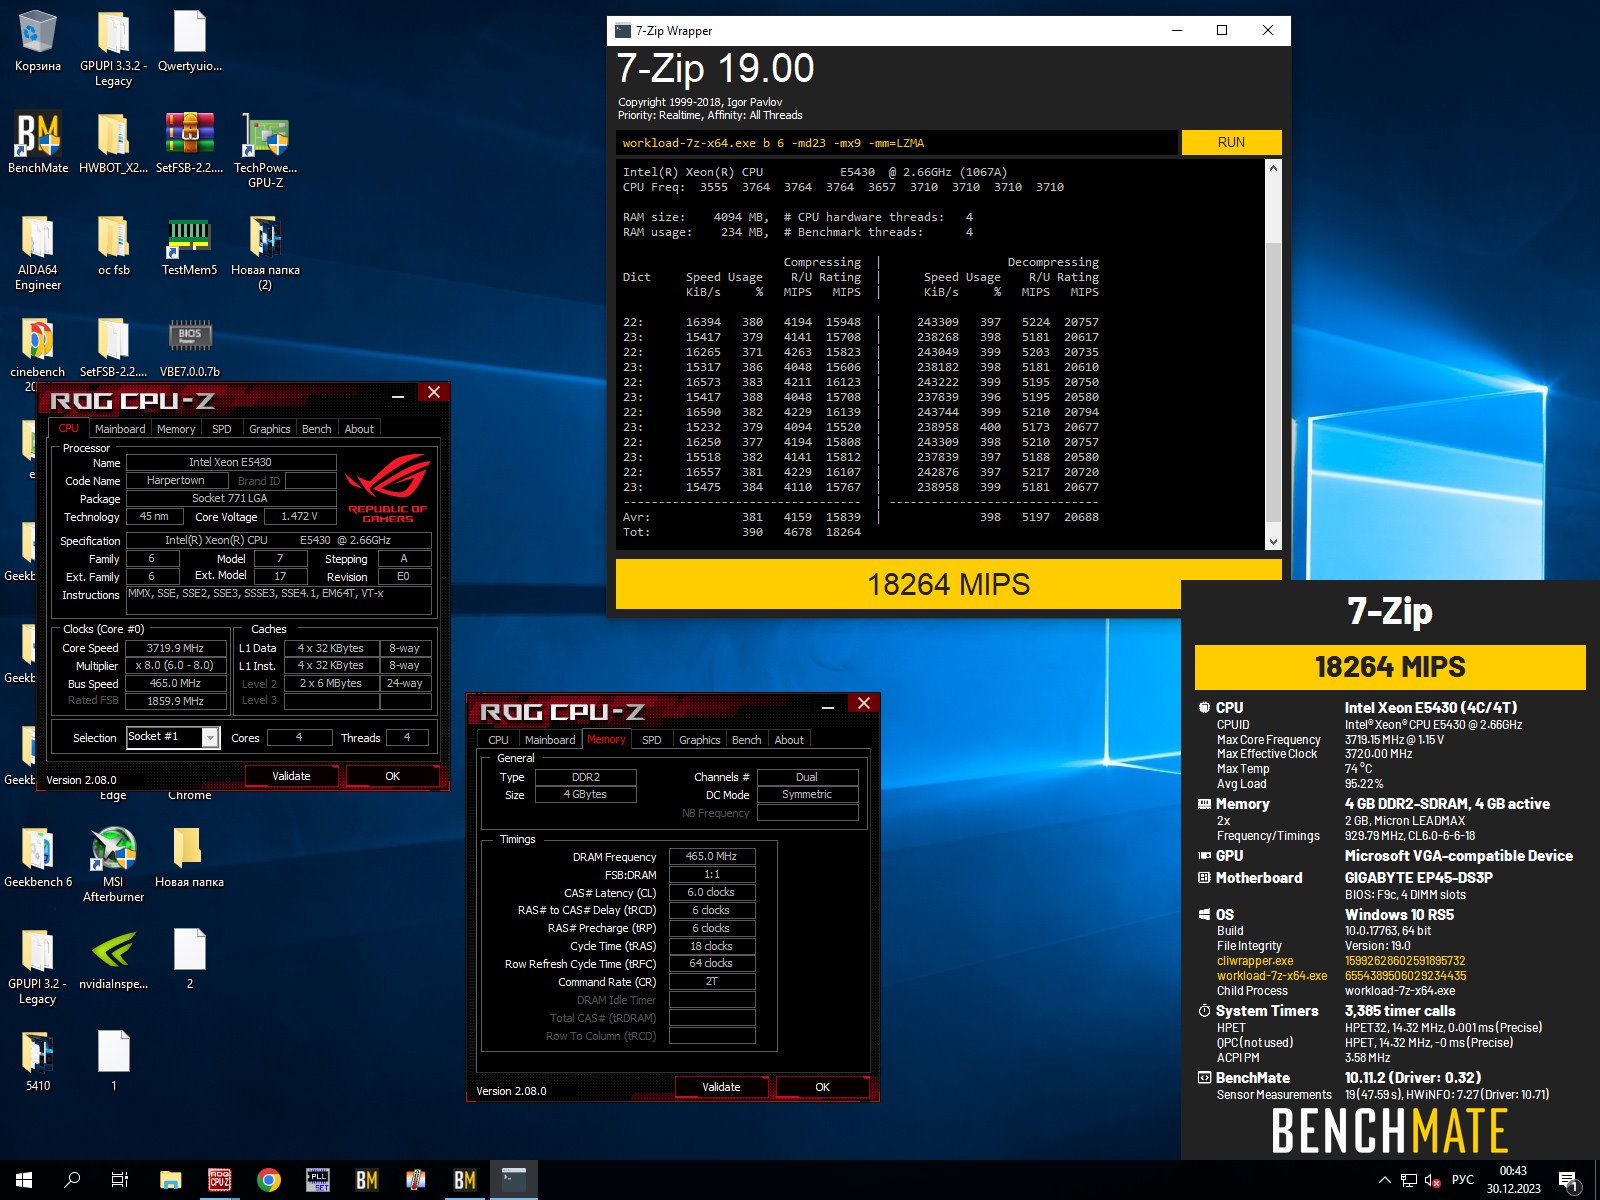Open the right BenchMate taskbar icon

pos(465,1180)
